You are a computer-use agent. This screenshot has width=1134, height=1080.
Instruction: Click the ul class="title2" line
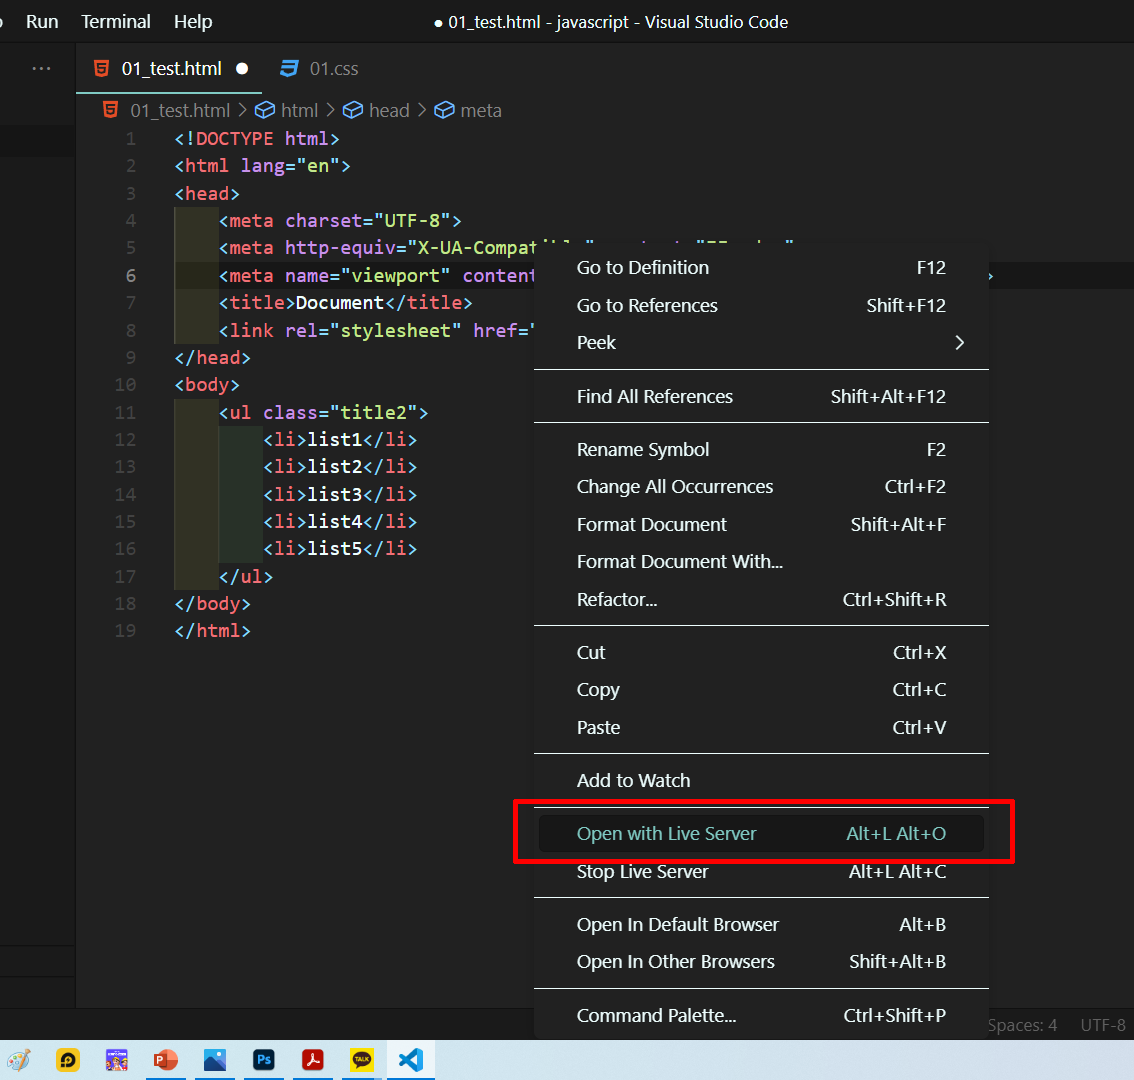click(x=323, y=412)
